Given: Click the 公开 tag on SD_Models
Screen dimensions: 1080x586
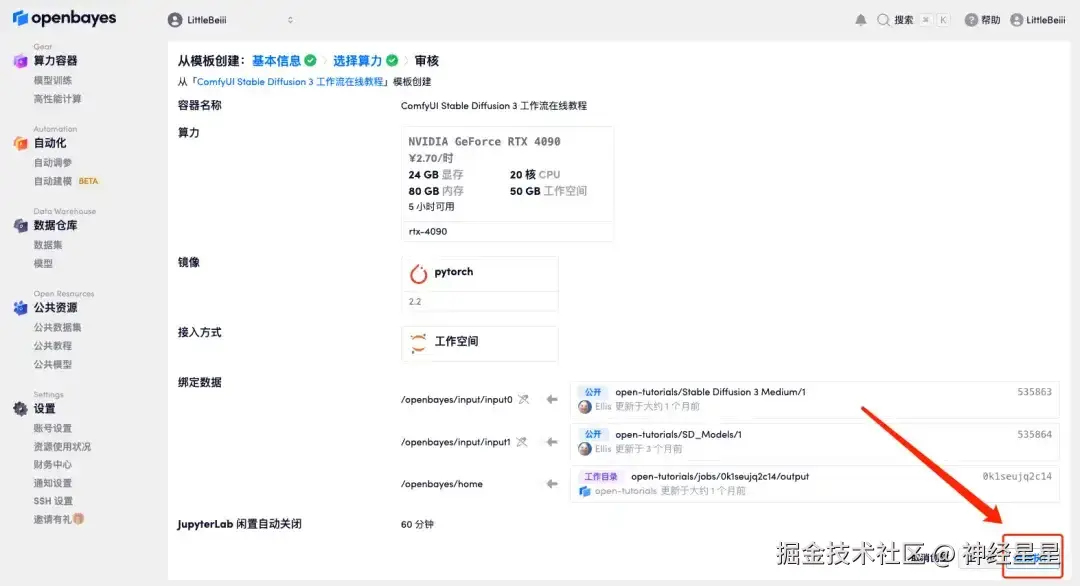Looking at the screenshot, I should pyautogui.click(x=593, y=435).
